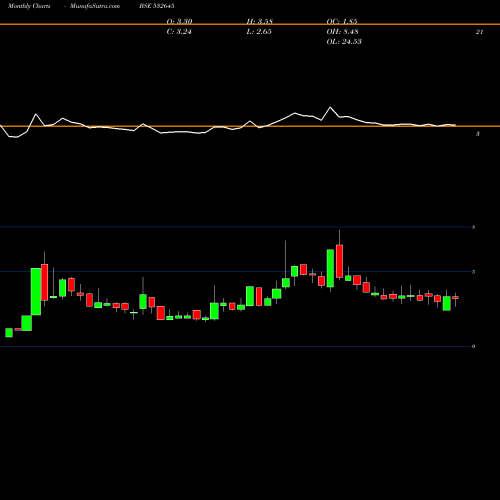
Task: Click the first green candlestick on the far left
Action: (x=9, y=333)
